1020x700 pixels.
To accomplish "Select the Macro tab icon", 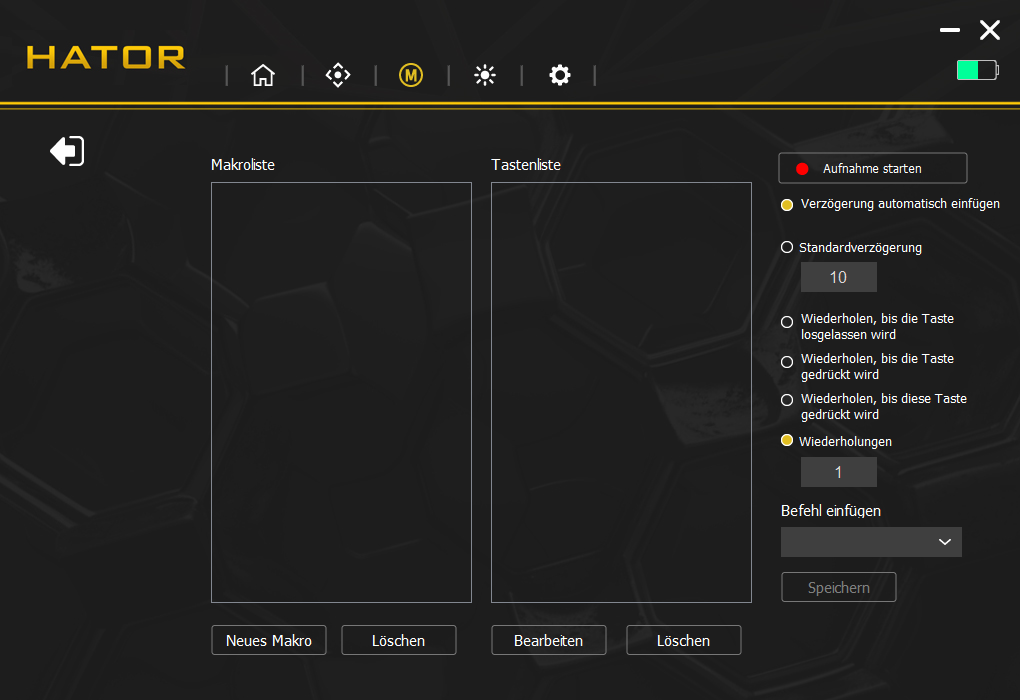I will click(x=411, y=76).
